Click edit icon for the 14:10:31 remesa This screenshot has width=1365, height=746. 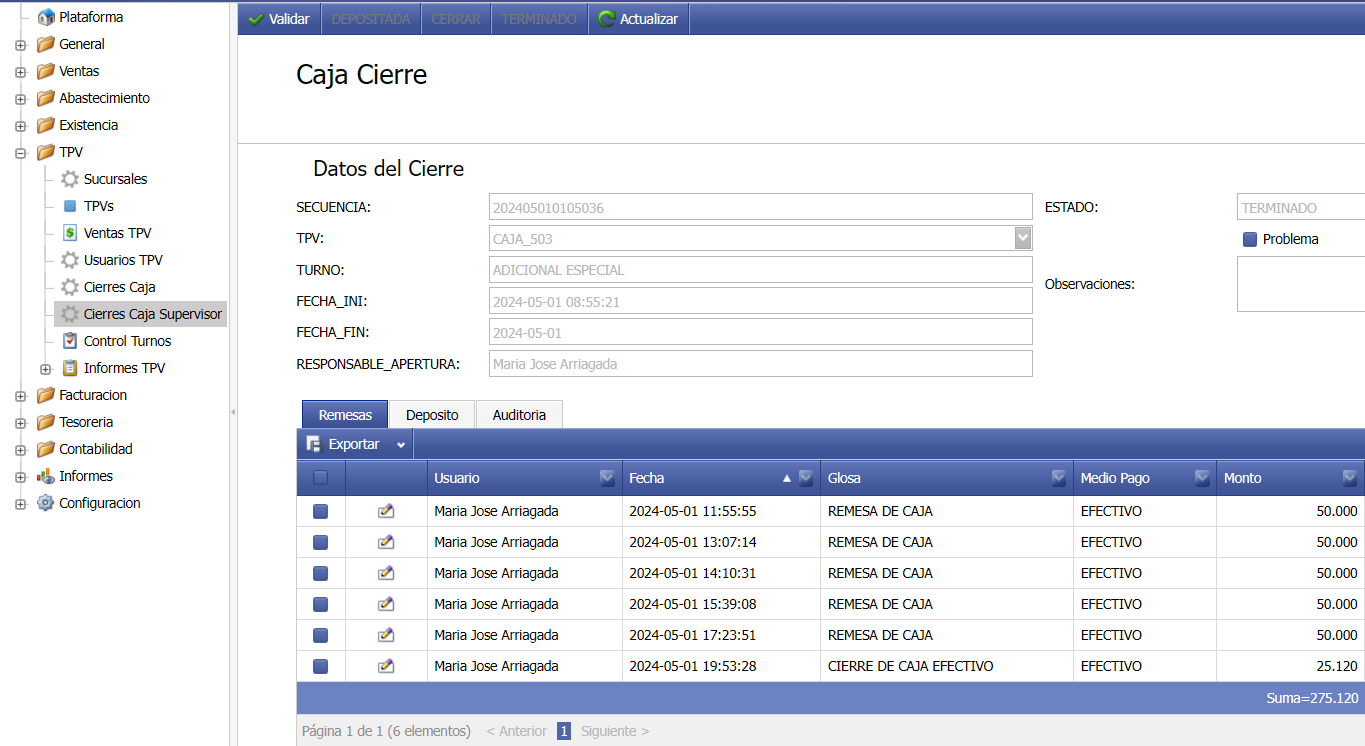[x=386, y=573]
